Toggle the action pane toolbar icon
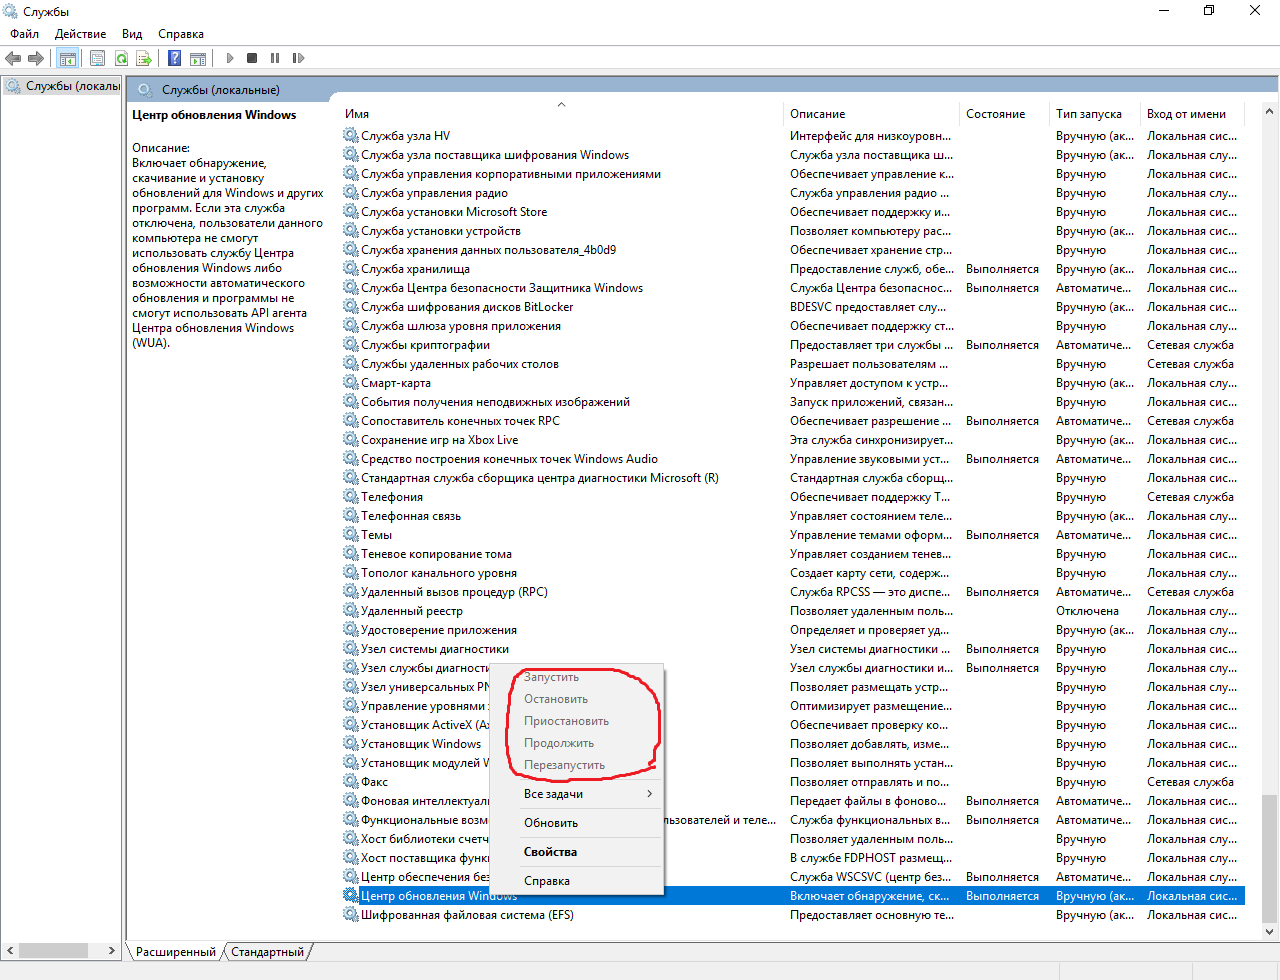Image resolution: width=1280 pixels, height=980 pixels. (x=198, y=58)
